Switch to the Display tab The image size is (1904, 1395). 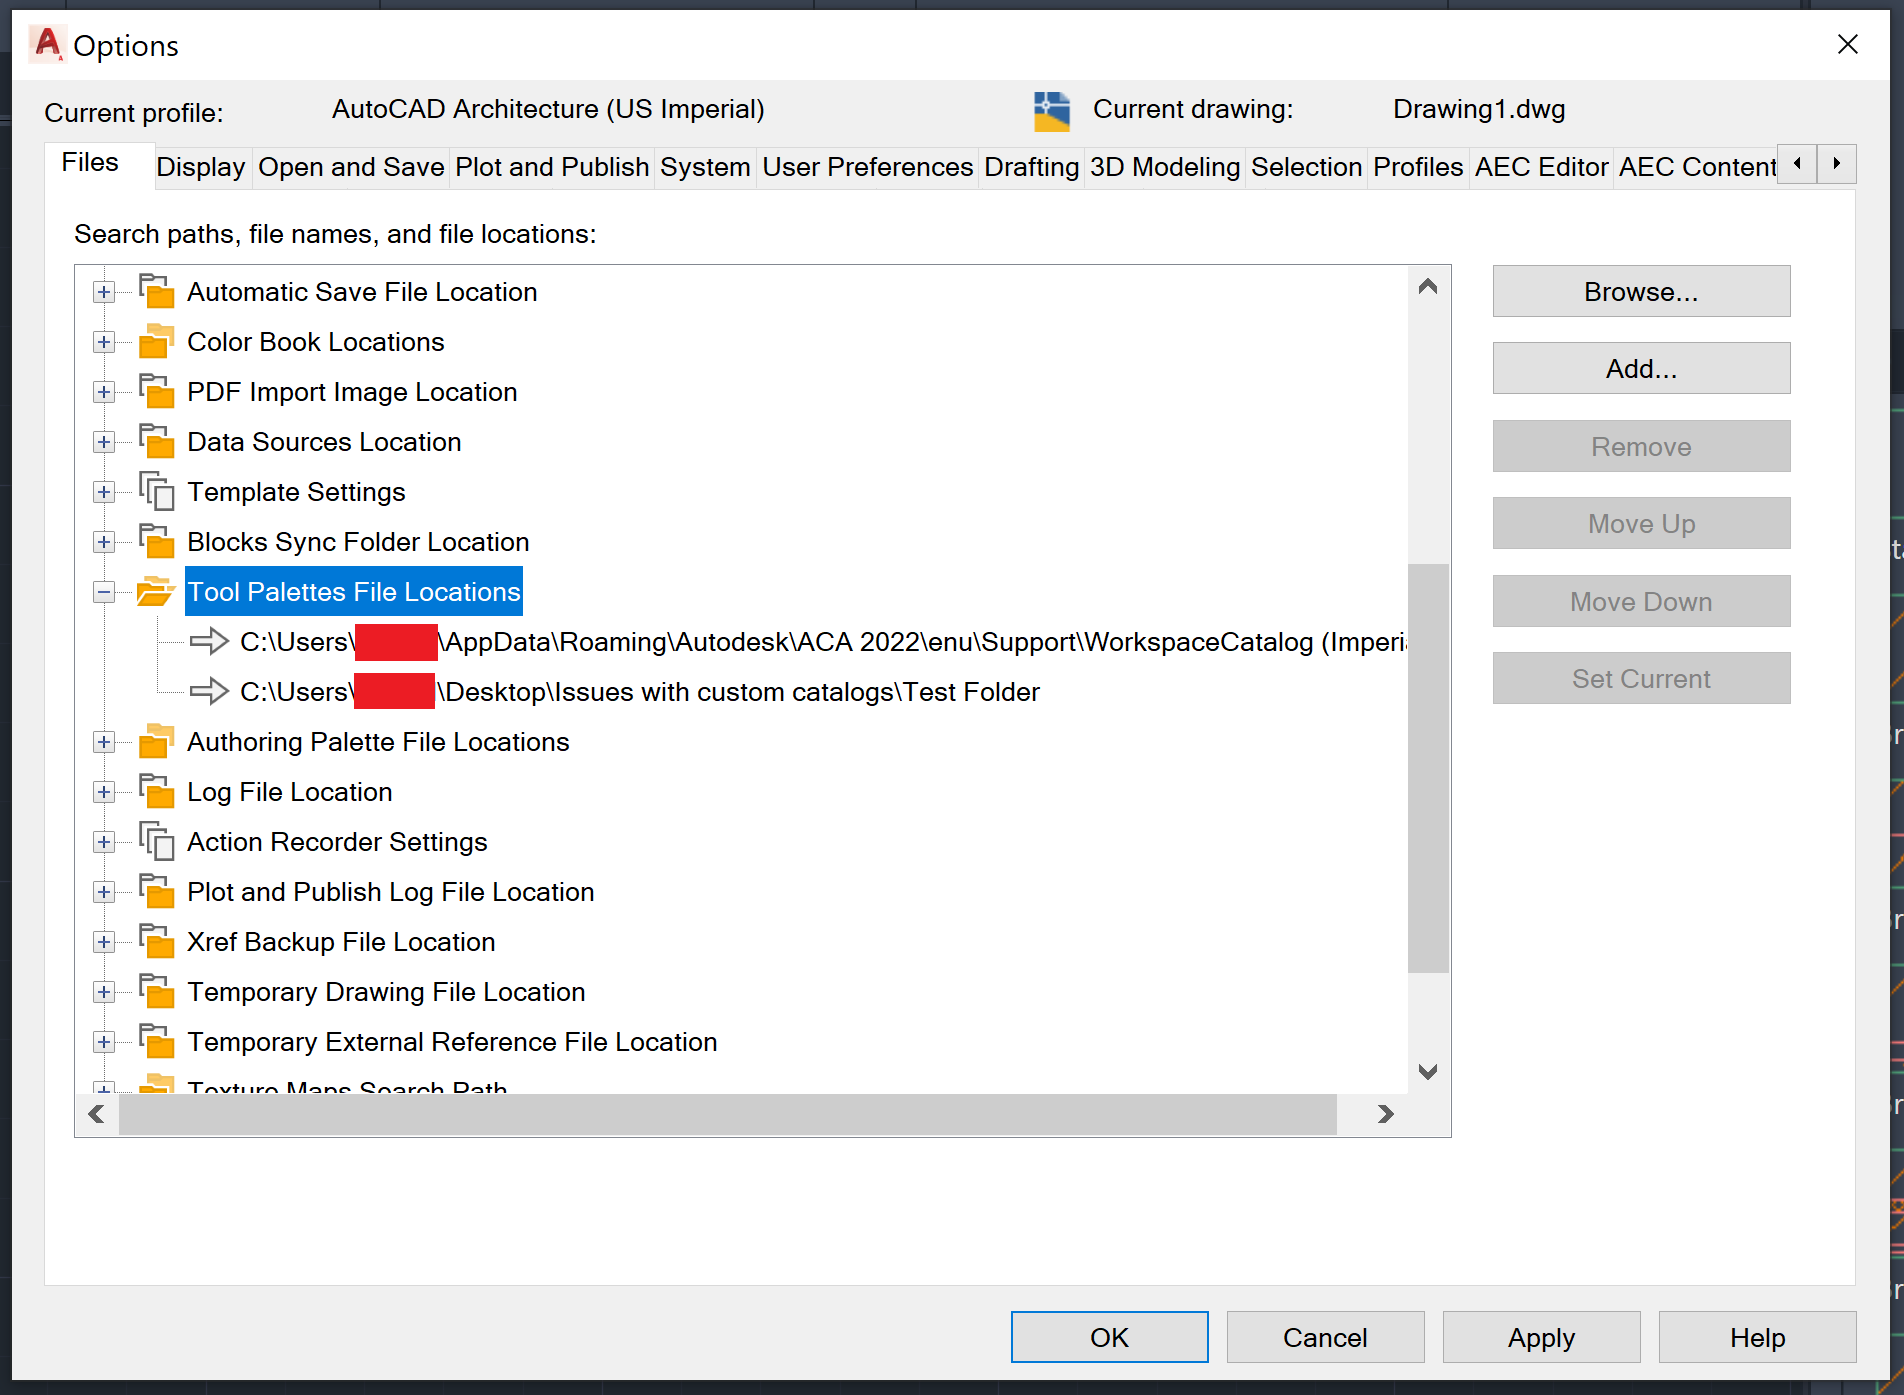coord(201,167)
